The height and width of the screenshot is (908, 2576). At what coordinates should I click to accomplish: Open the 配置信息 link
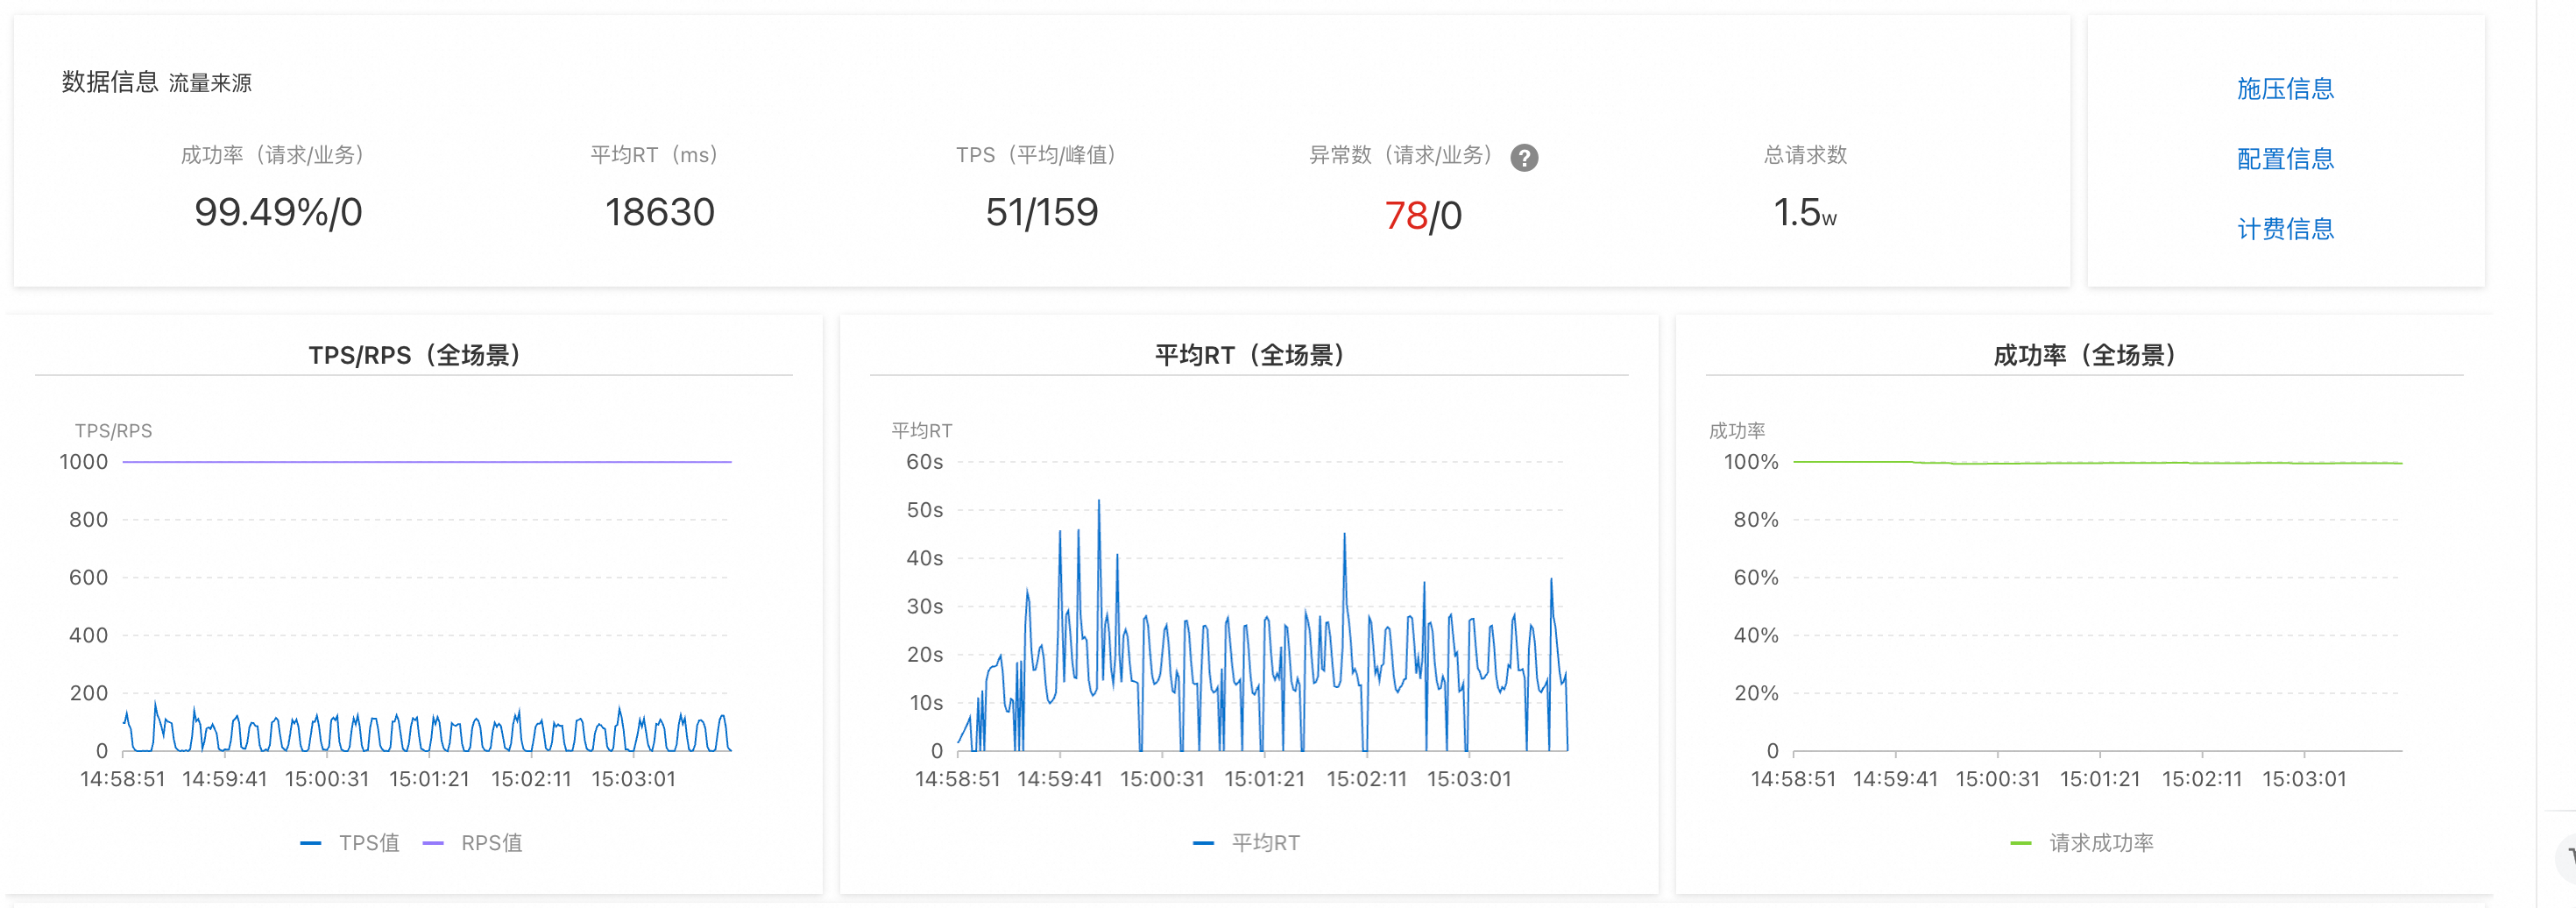coord(2285,159)
